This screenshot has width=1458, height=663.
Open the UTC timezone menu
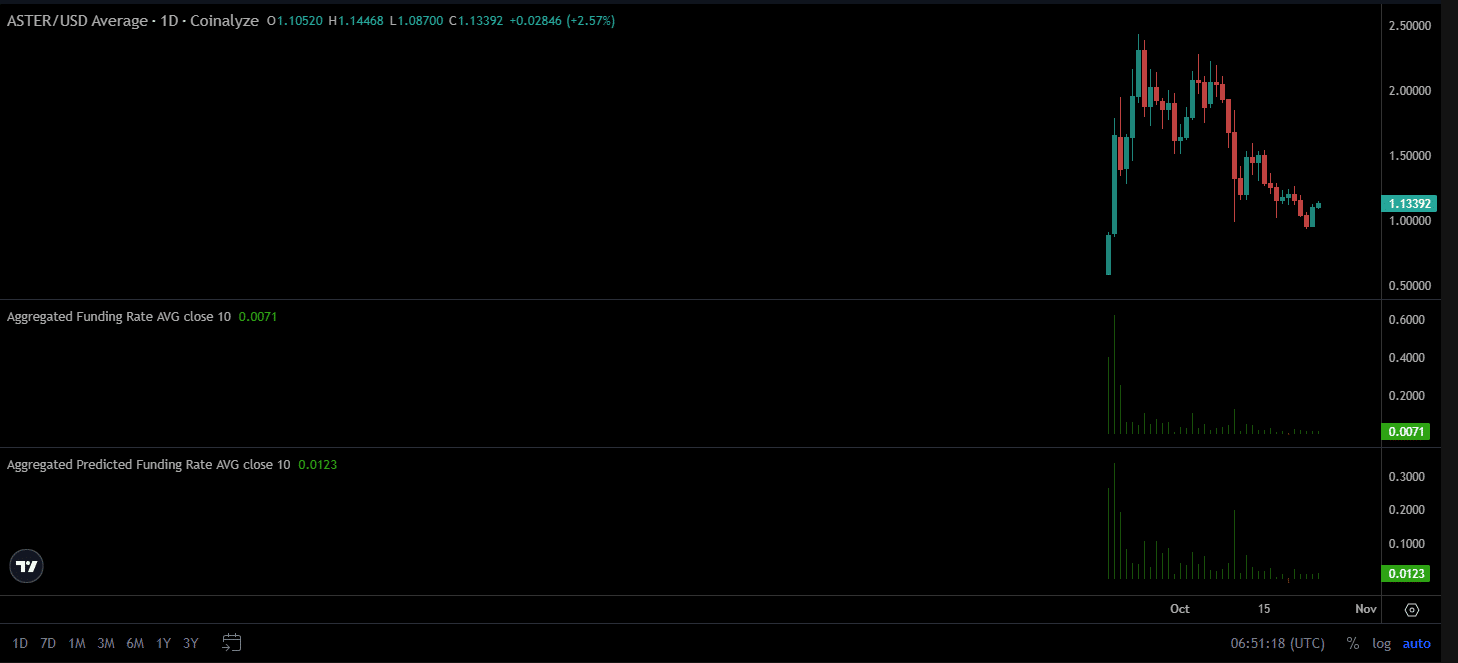(x=1277, y=643)
